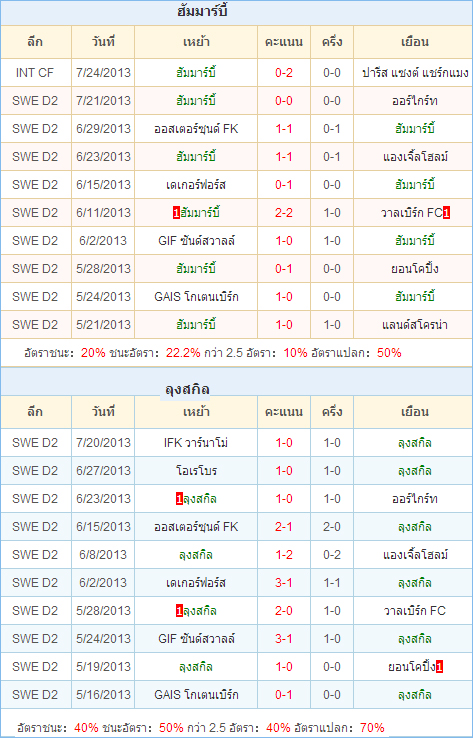The height and width of the screenshot is (738, 473).
Task: Click the คะแนน header in ฮัมมาร์บี้ table
Action: (284, 42)
